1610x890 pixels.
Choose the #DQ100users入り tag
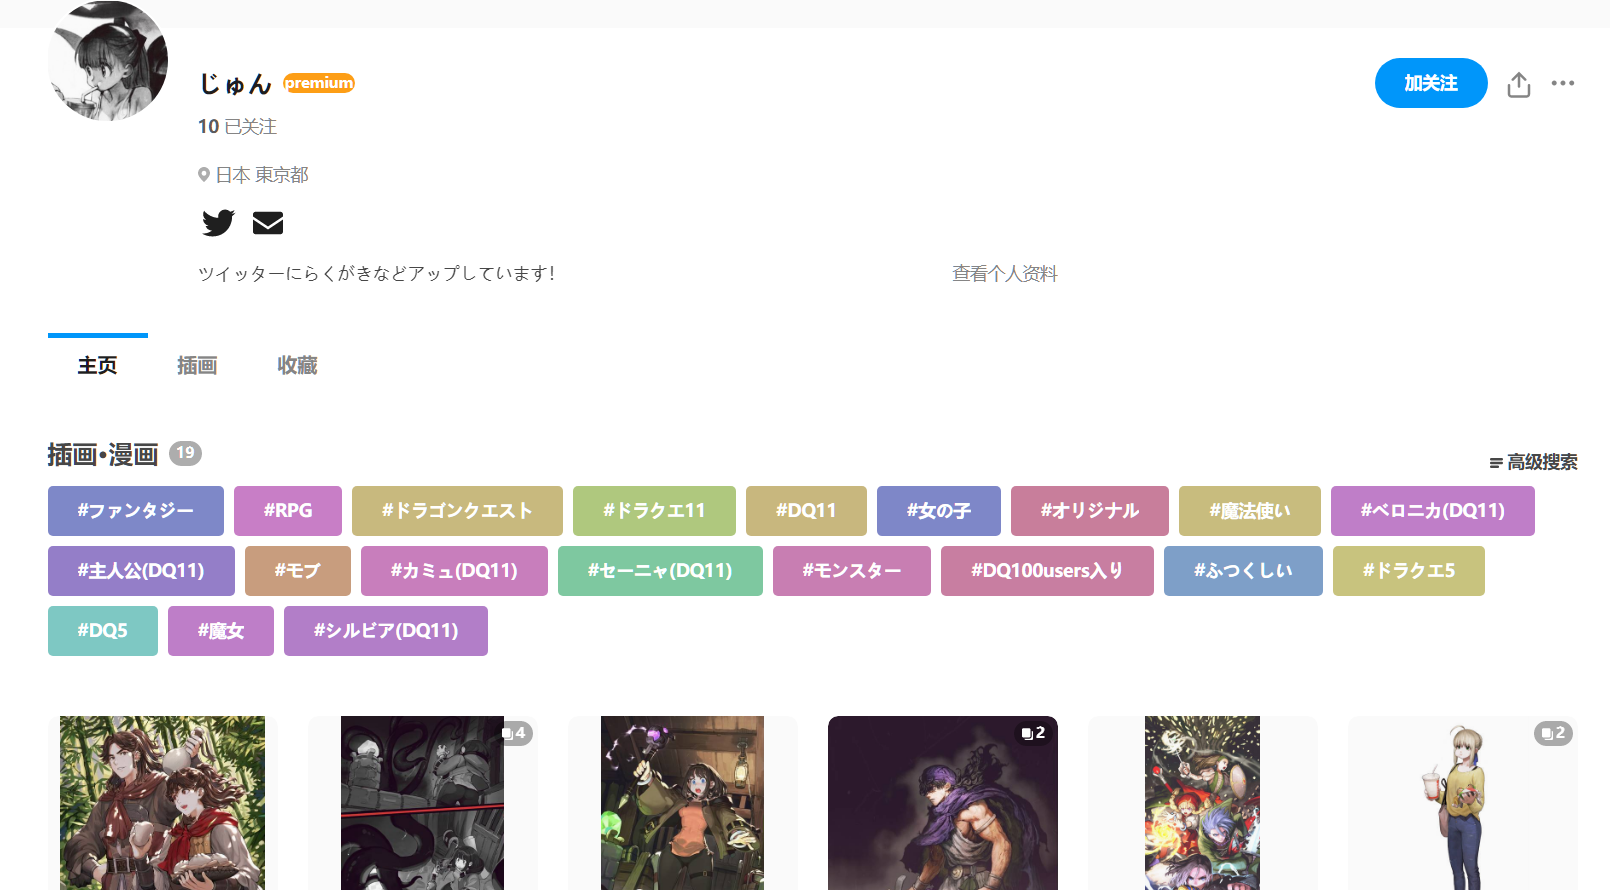pyautogui.click(x=1047, y=571)
